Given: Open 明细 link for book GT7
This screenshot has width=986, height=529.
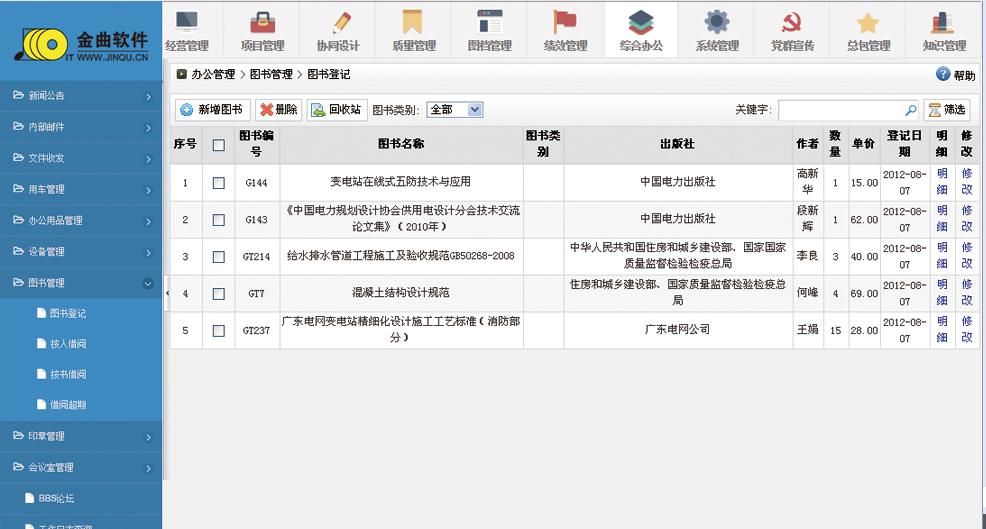Looking at the screenshot, I should (x=942, y=293).
